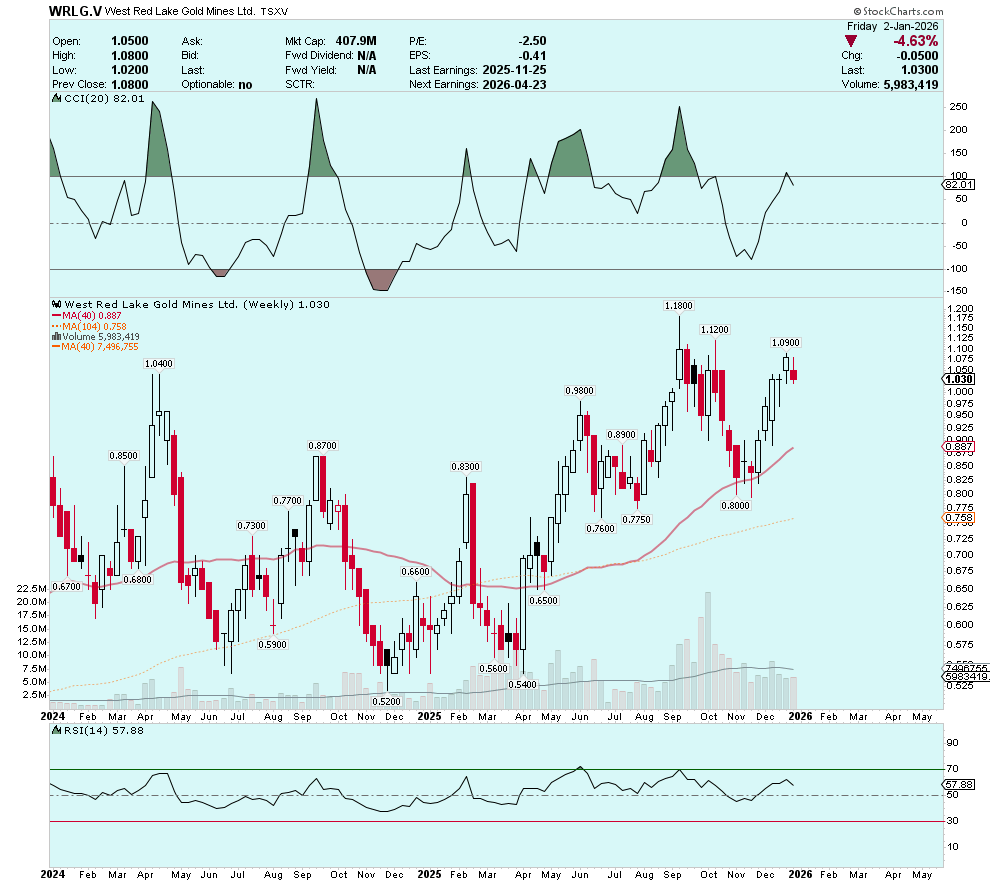This screenshot has width=990, height=883.
Task: Click the WRLG.V ticker symbol title
Action: (x=75, y=11)
